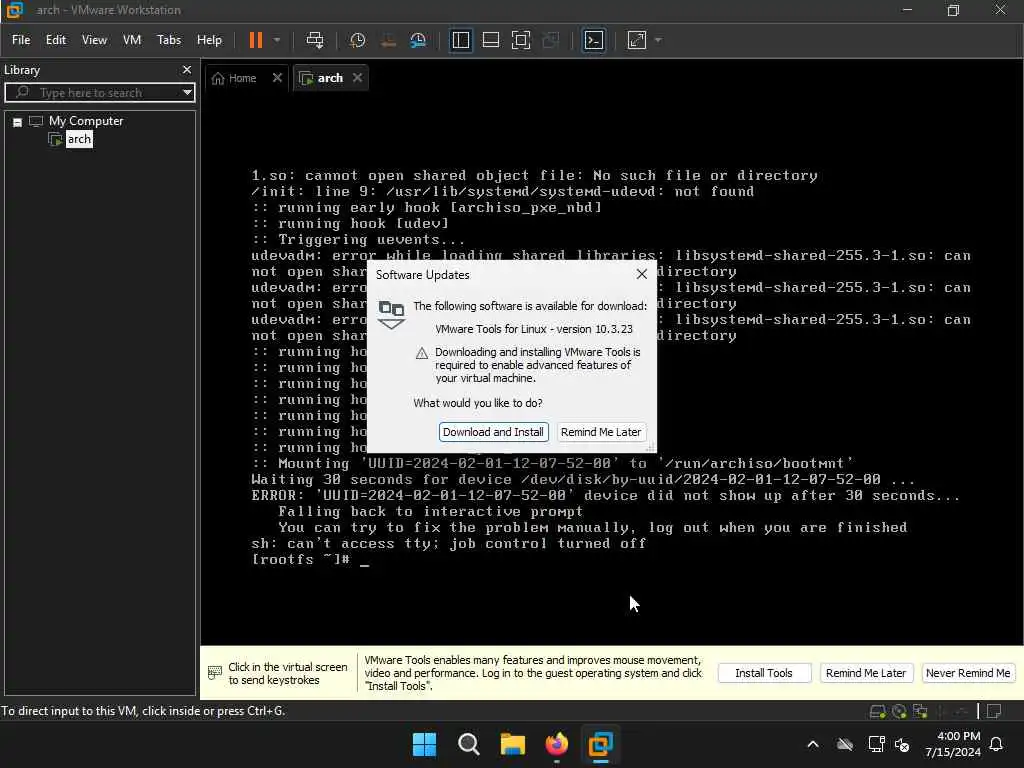Toggle the library sidebar view icon
Screen dimensions: 1024x768
[x=460, y=40]
